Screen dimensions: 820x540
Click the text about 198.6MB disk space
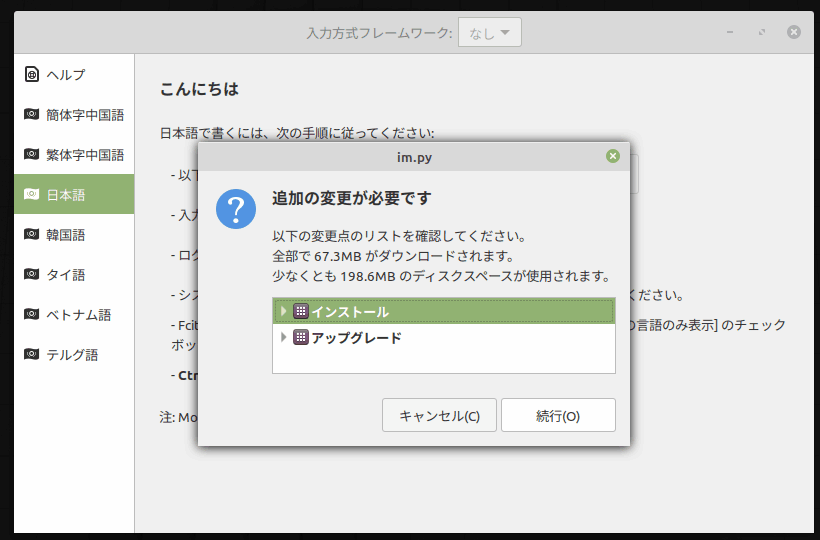click(441, 275)
